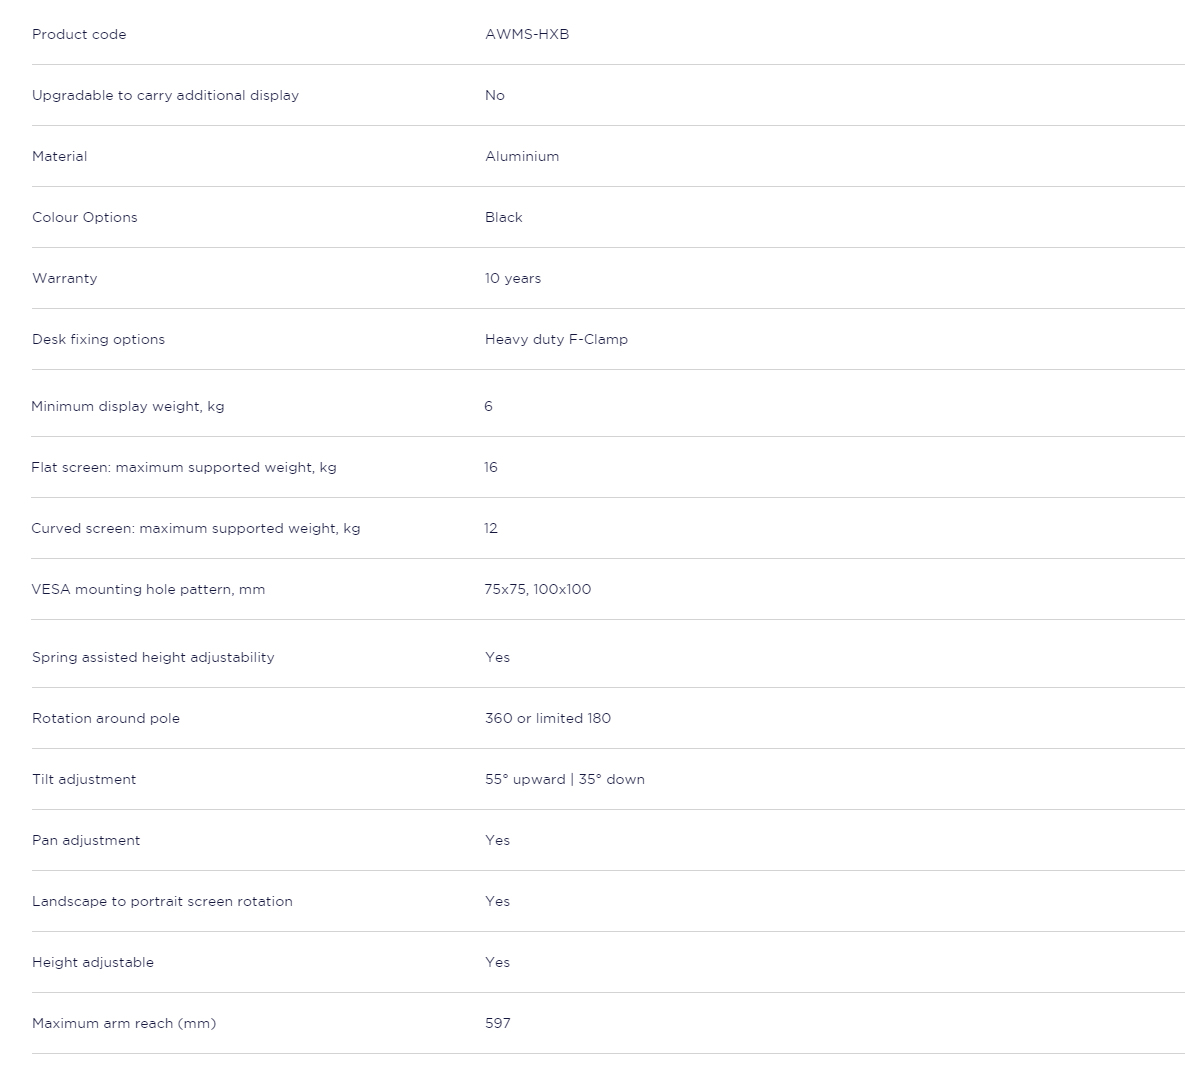Click the Landscape to portrait screen rotation label
Image resolution: width=1185 pixels, height=1074 pixels.
(x=162, y=902)
